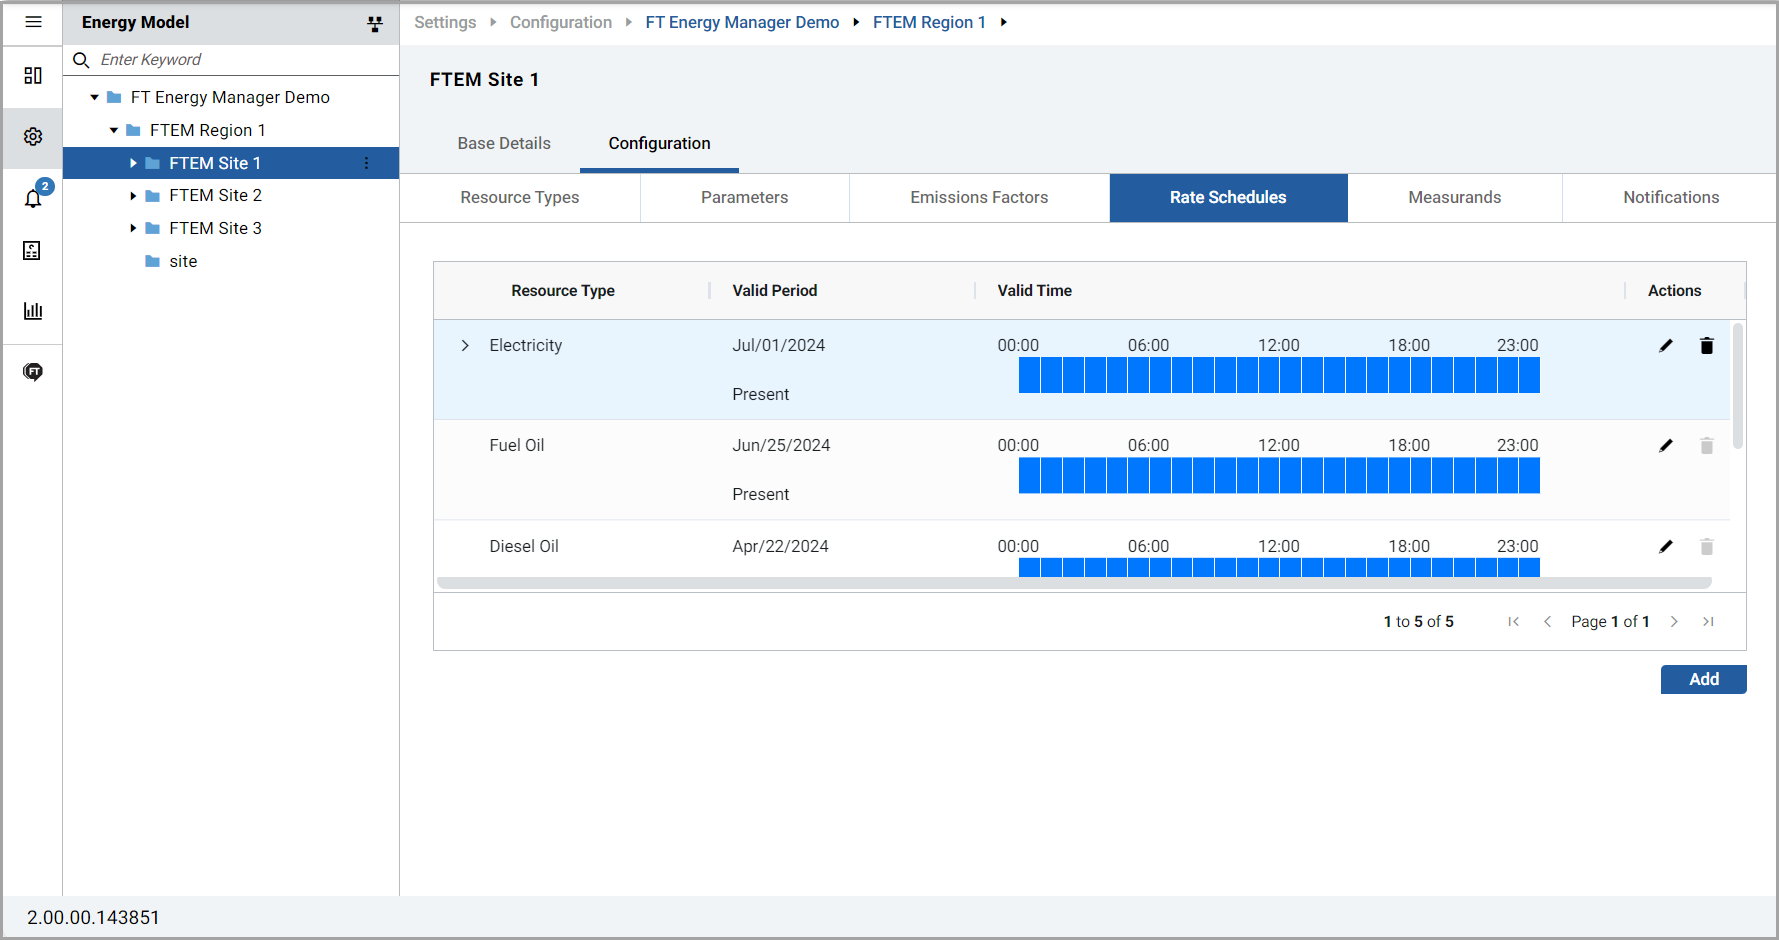Click the Enter Keyword search field
The width and height of the screenshot is (1779, 940).
[240, 60]
